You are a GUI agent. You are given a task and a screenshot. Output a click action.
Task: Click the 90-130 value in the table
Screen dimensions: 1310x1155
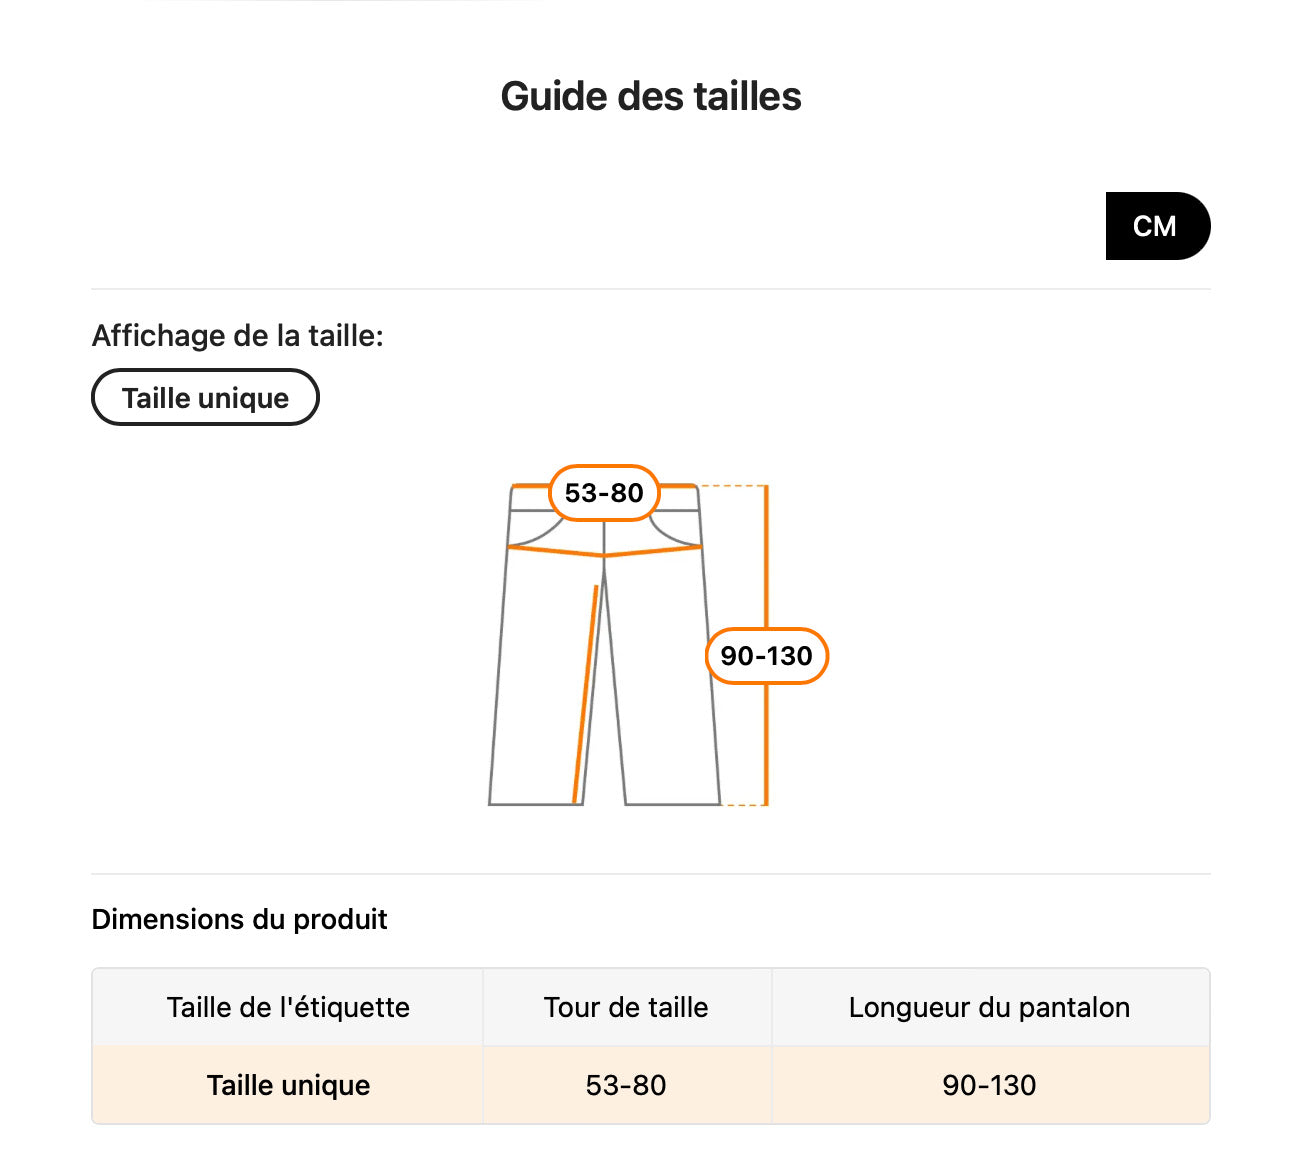989,1085
